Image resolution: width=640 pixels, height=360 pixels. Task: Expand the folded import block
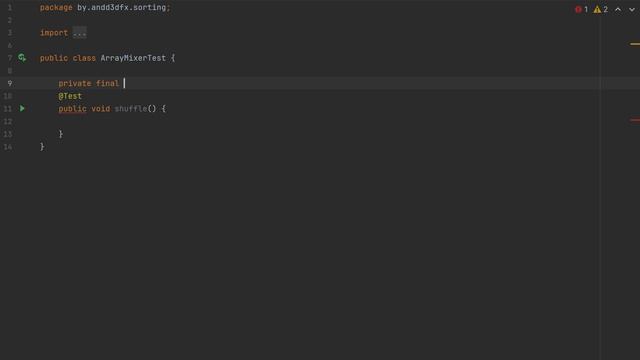(x=80, y=33)
